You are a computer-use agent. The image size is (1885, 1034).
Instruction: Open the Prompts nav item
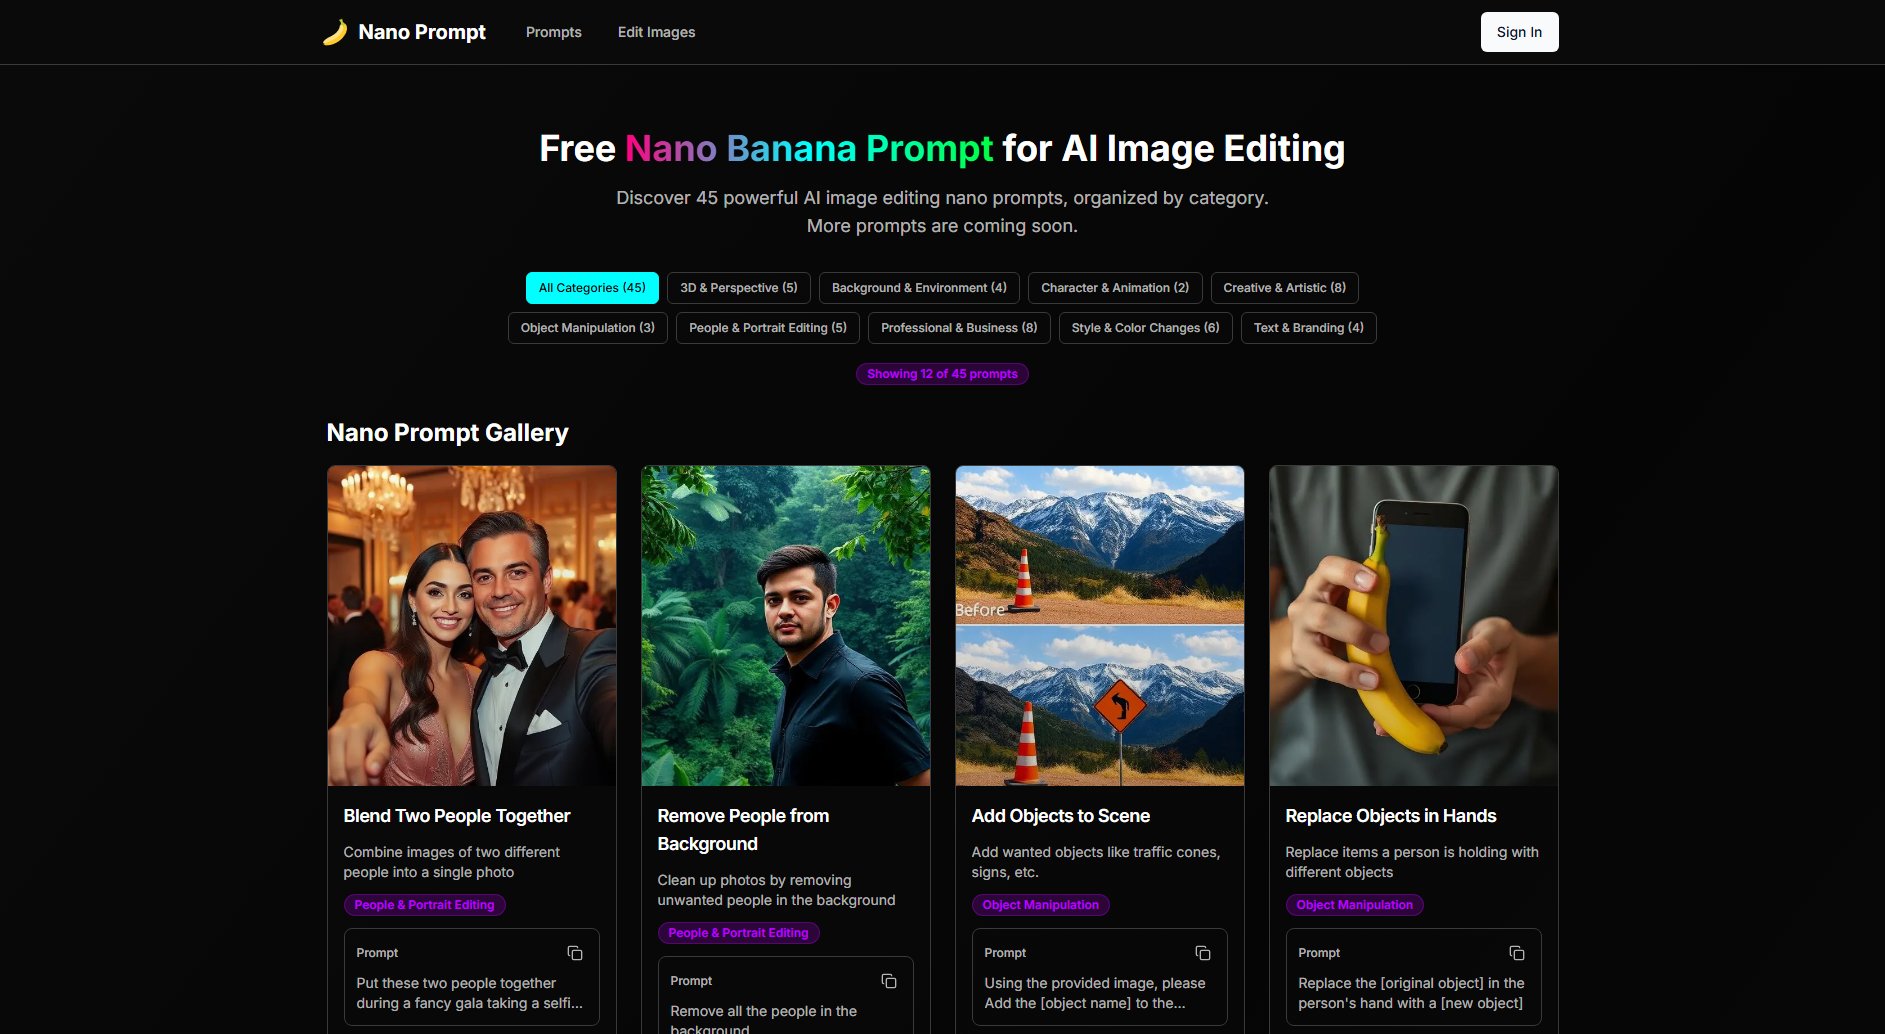pyautogui.click(x=554, y=32)
